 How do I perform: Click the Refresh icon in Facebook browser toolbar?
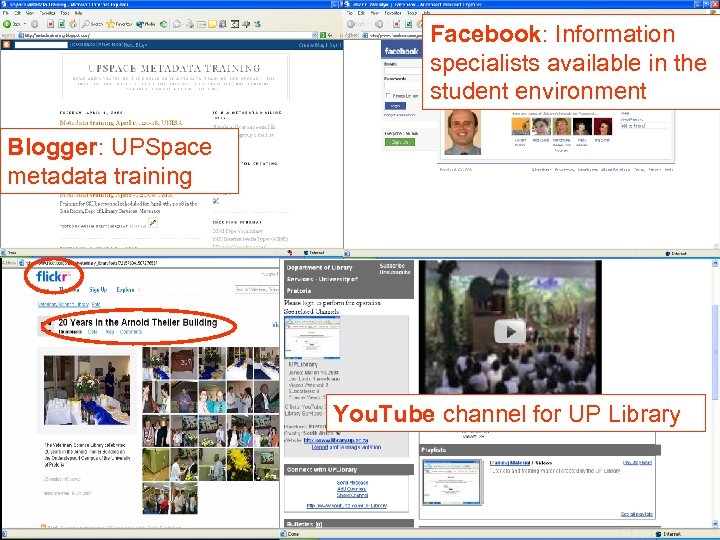tap(408, 24)
